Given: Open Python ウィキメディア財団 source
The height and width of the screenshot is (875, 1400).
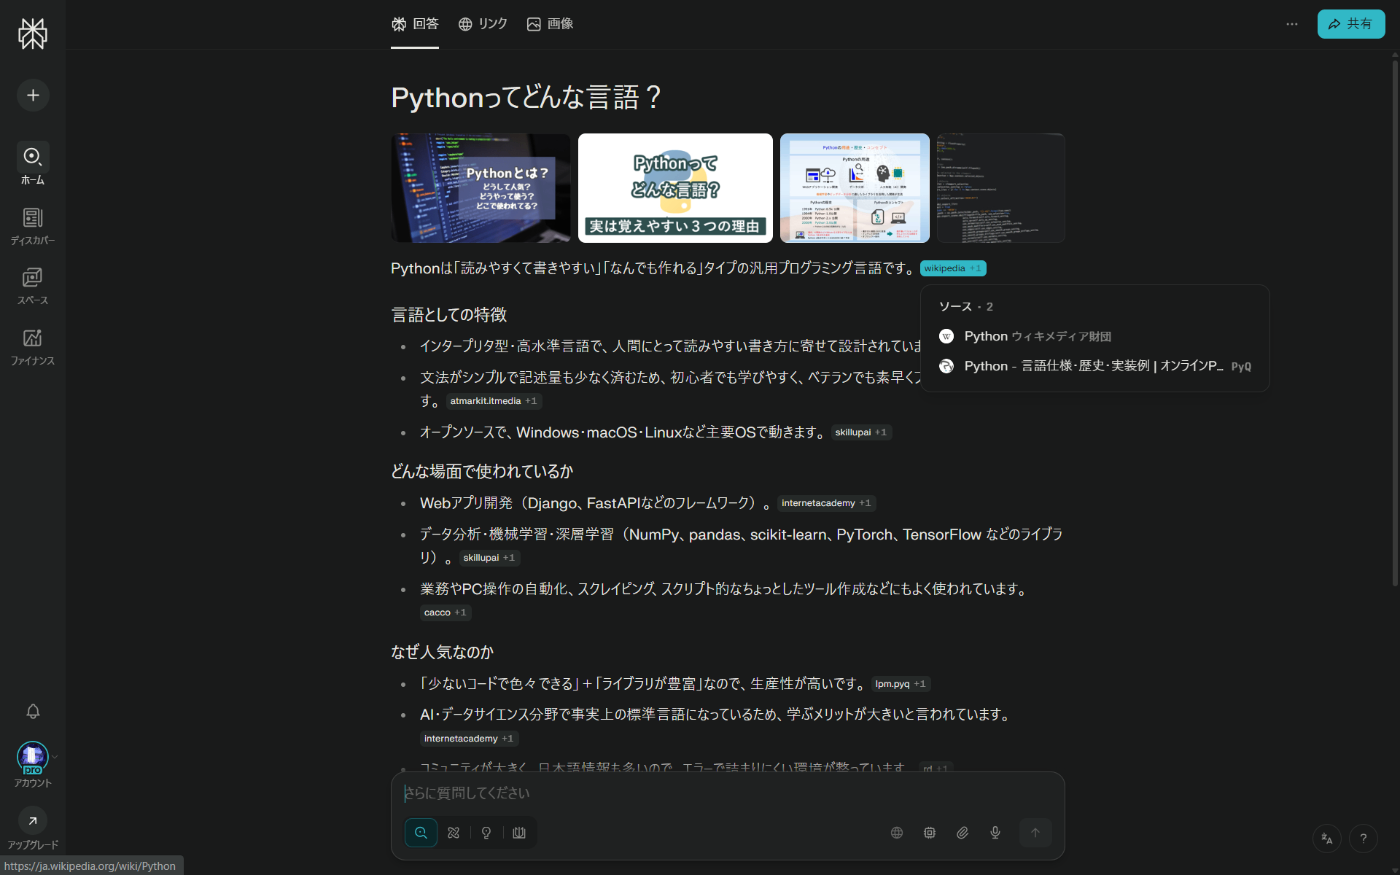Looking at the screenshot, I should tap(1095, 336).
